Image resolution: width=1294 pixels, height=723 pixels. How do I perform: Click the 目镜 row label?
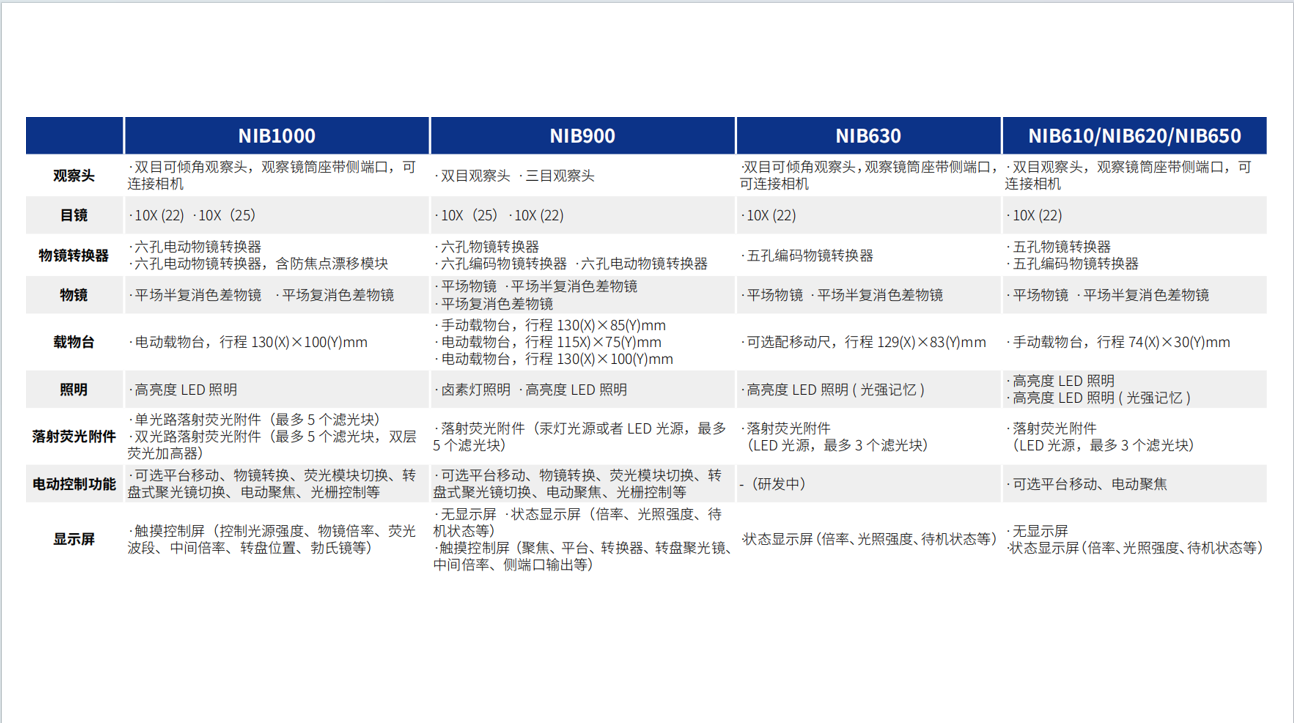click(x=73, y=215)
